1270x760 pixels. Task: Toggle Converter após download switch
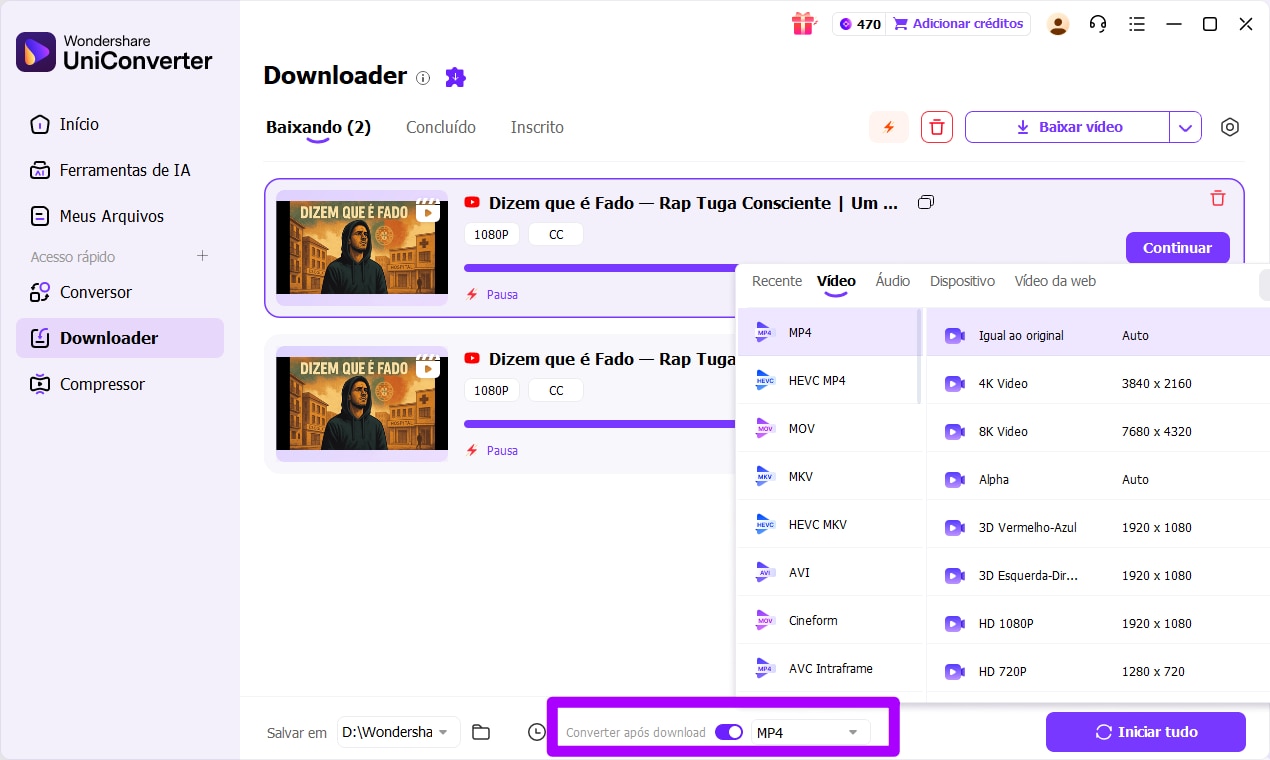[729, 732]
